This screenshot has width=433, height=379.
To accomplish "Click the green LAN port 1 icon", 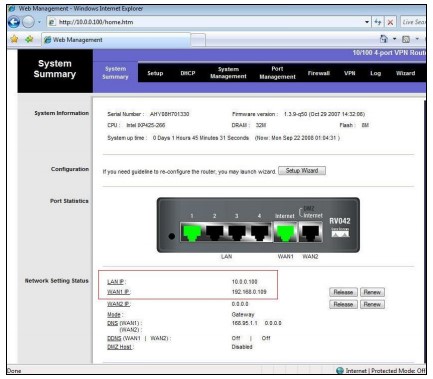I will (192, 232).
